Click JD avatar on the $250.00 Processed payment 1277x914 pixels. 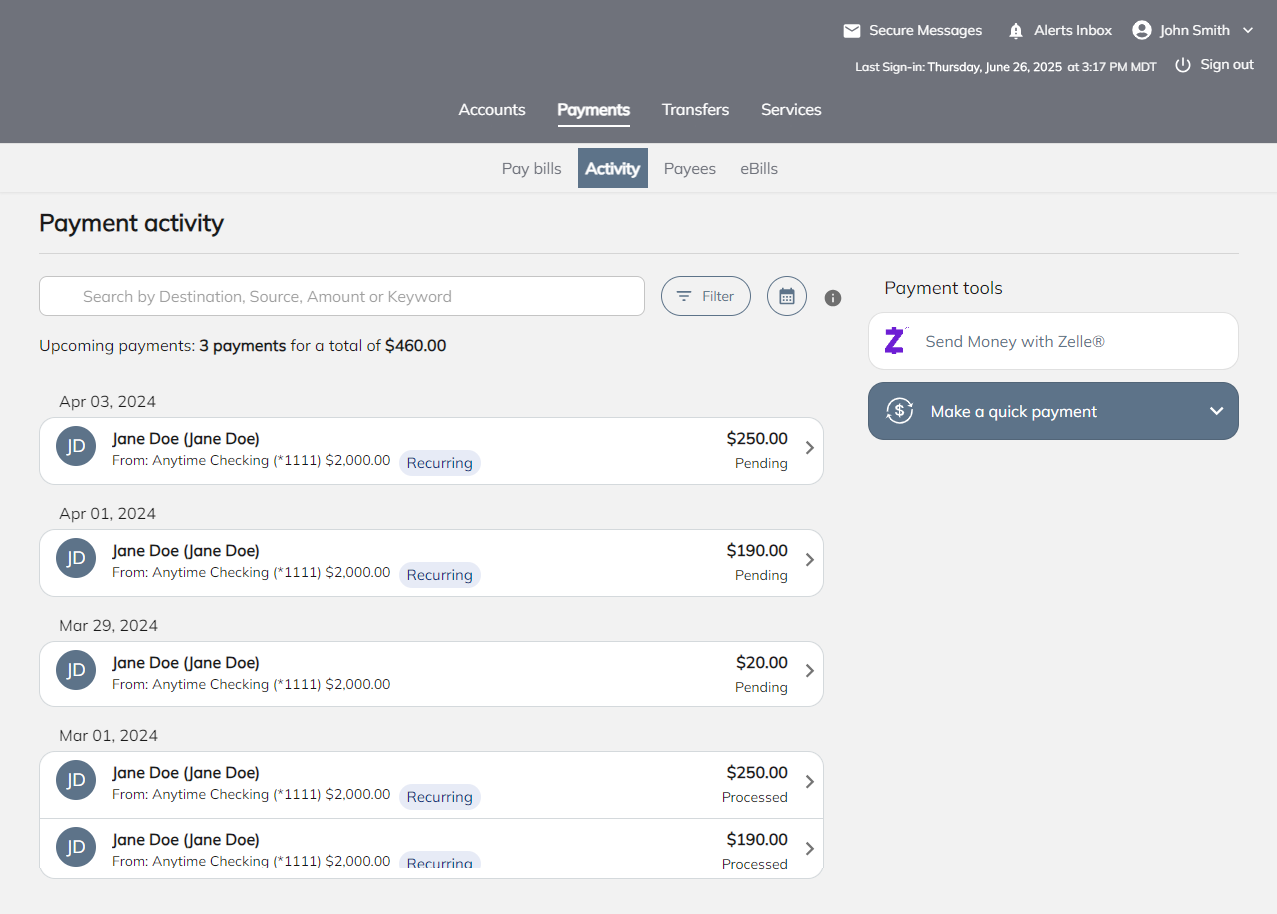76,781
